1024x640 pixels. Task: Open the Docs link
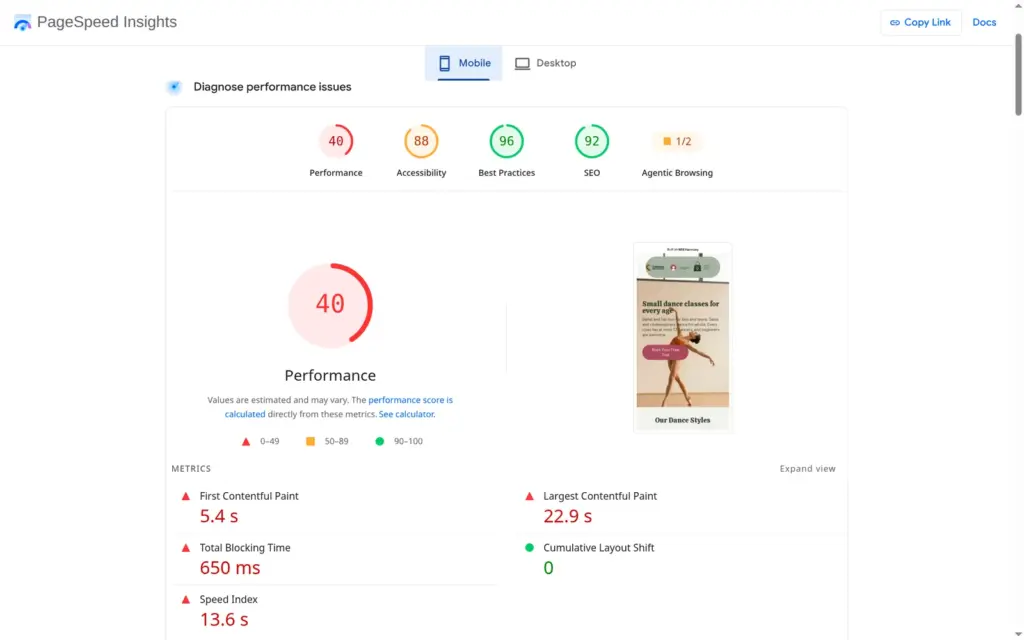point(984,22)
